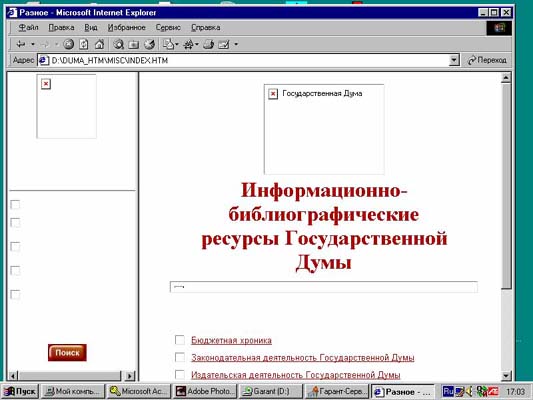Switch to Garant (D:) taskbar button

tap(270, 392)
